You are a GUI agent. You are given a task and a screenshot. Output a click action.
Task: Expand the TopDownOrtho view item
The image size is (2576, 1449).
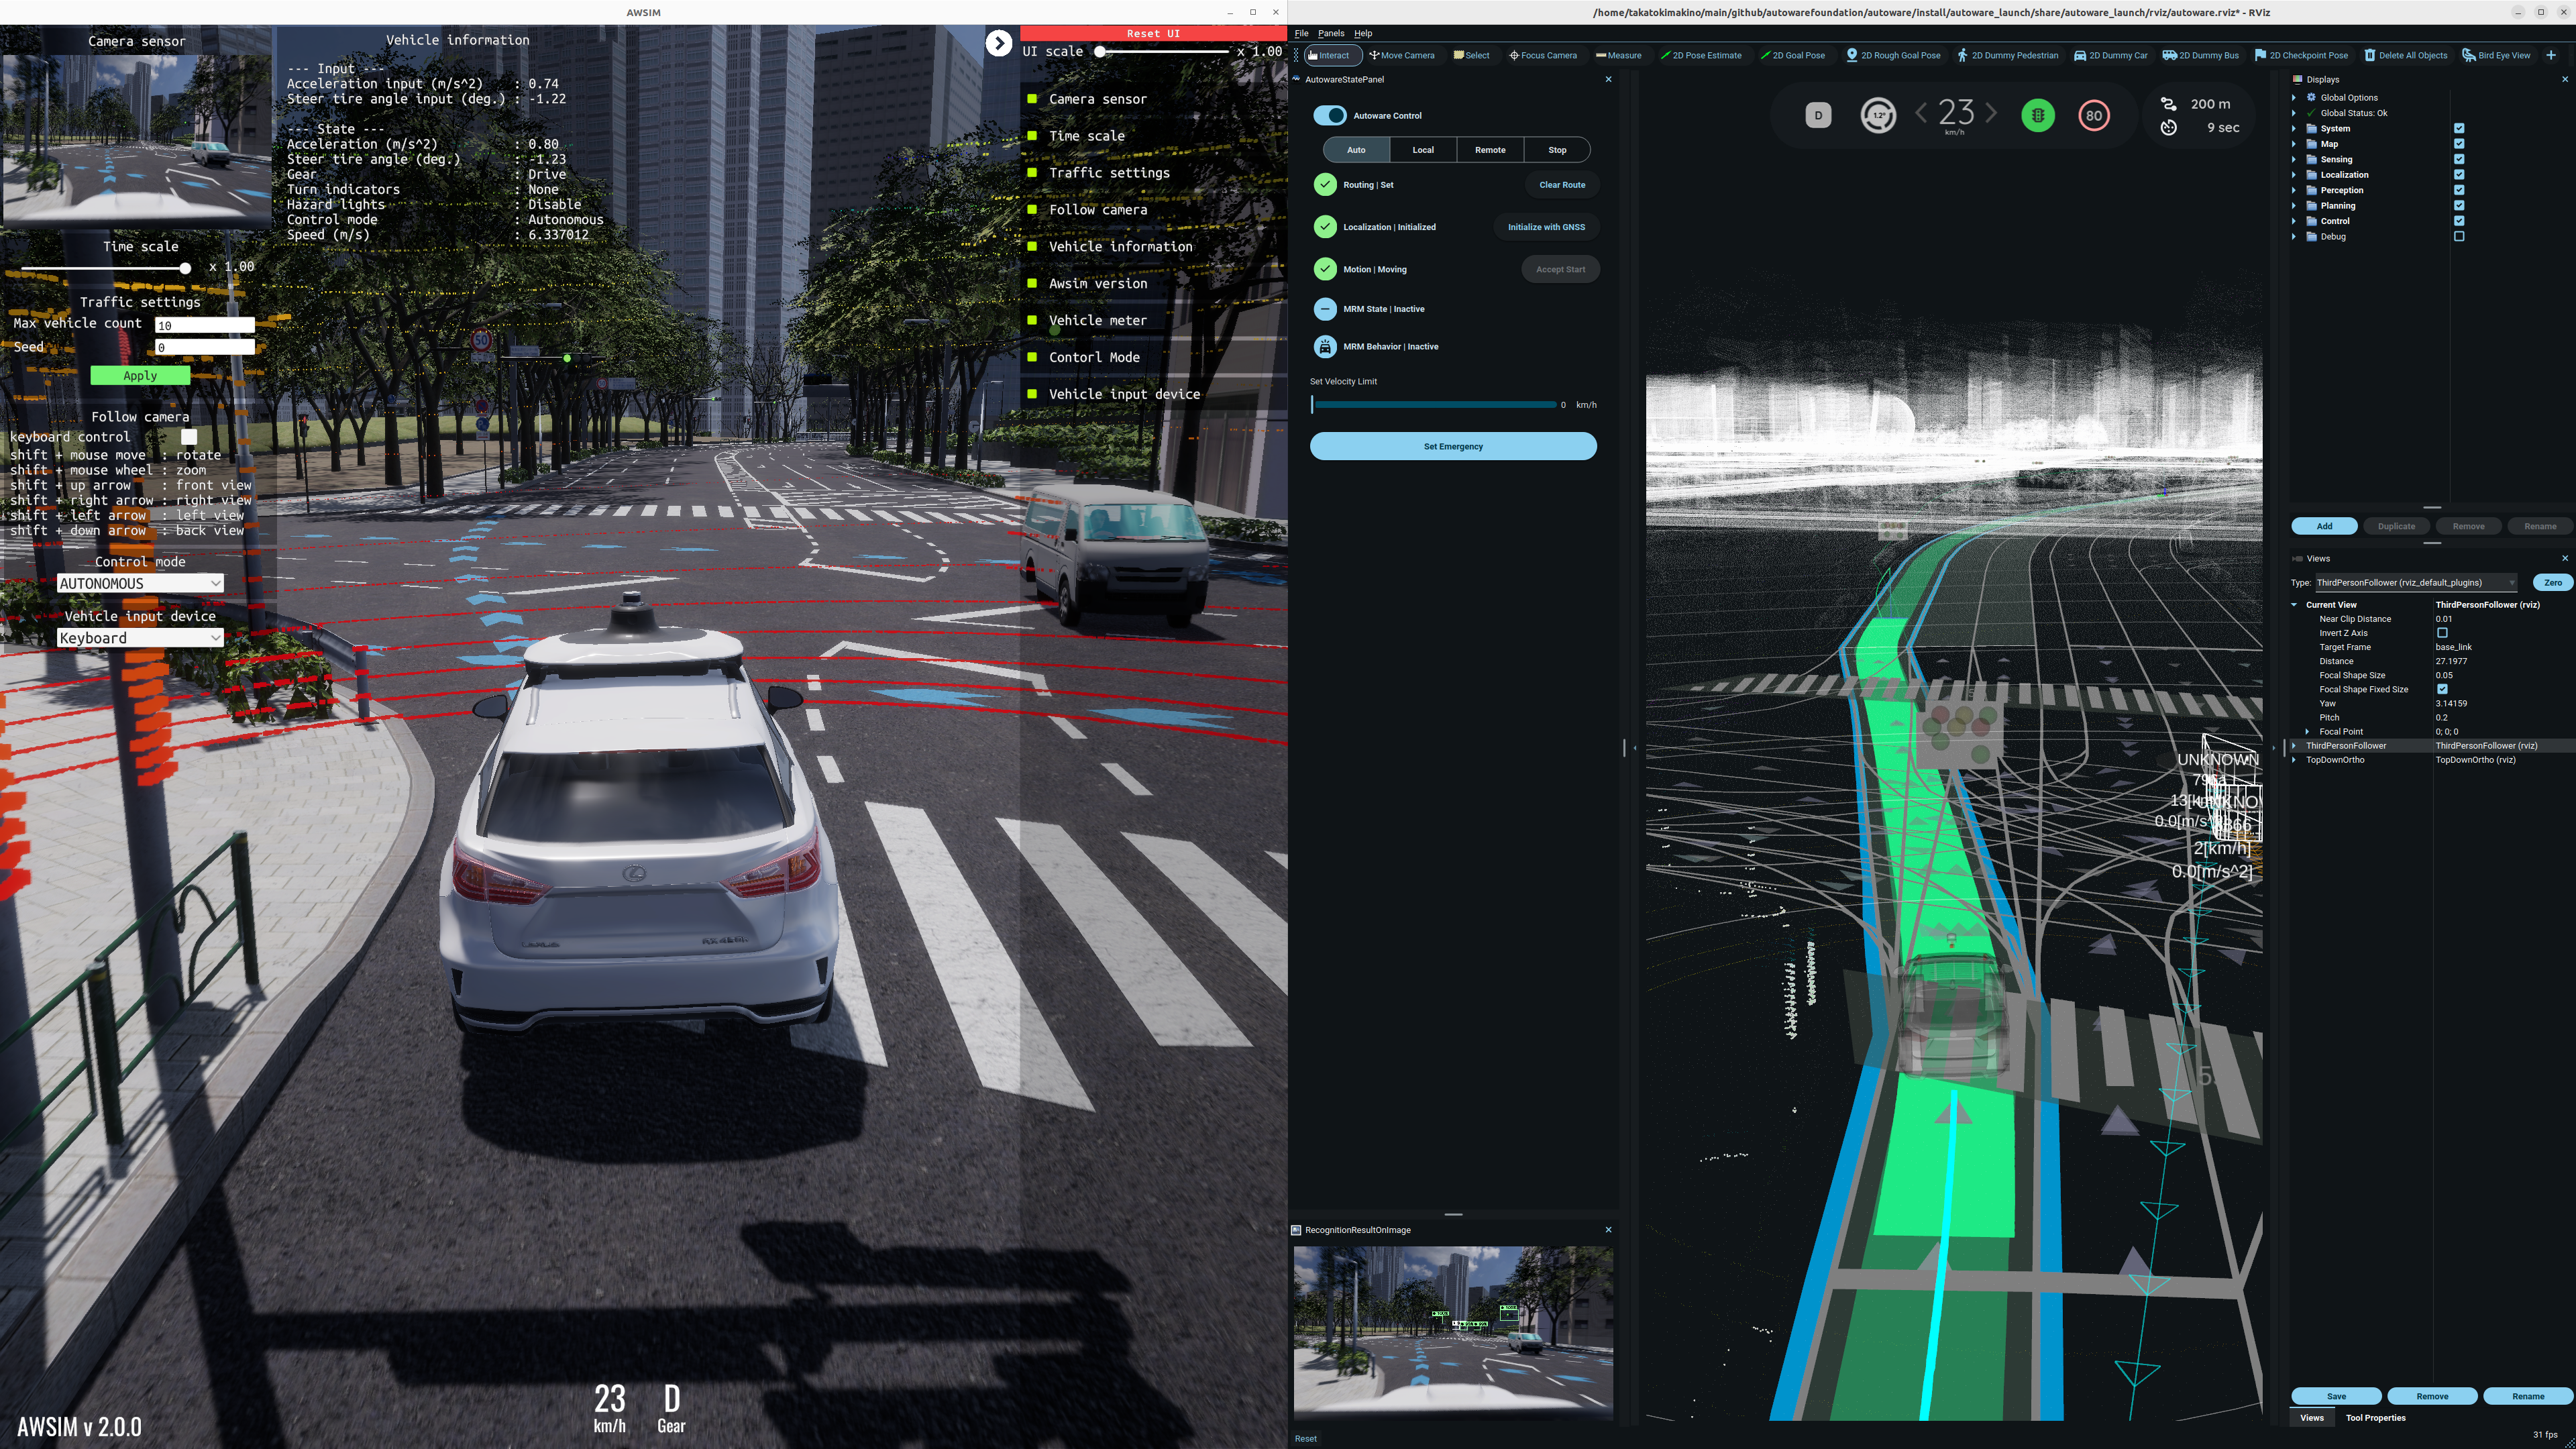2294,760
